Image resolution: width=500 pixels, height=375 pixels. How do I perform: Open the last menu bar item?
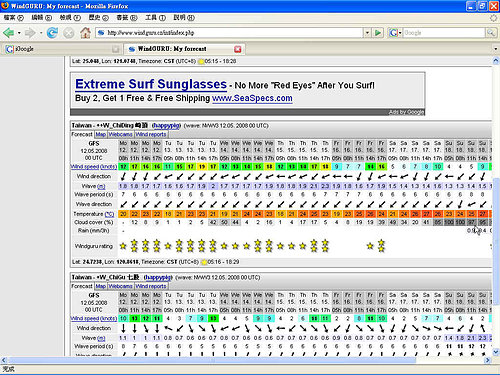[184, 18]
